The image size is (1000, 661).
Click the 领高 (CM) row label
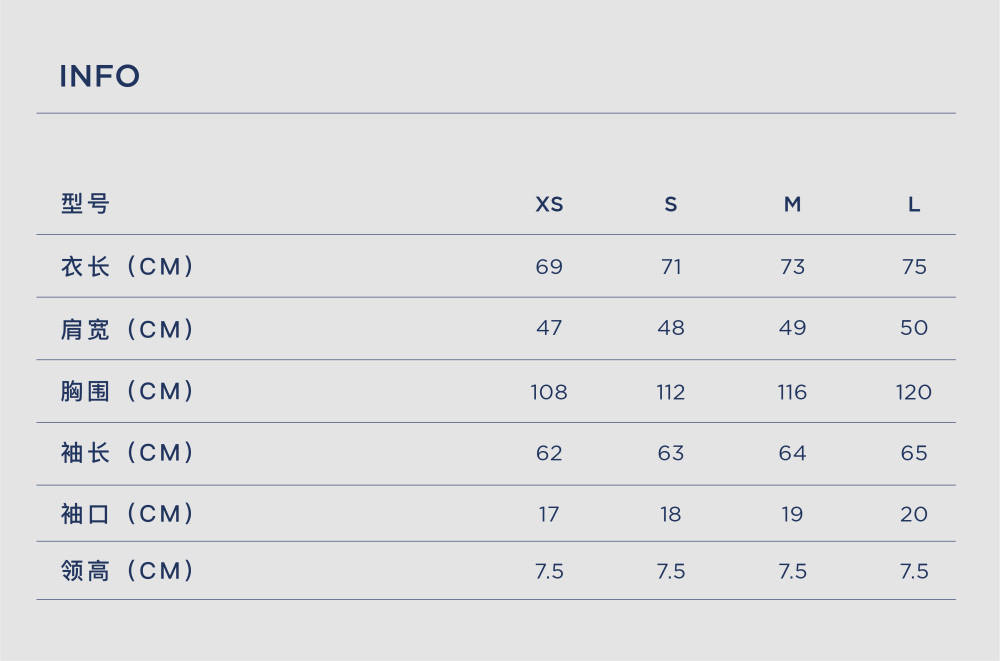(128, 570)
